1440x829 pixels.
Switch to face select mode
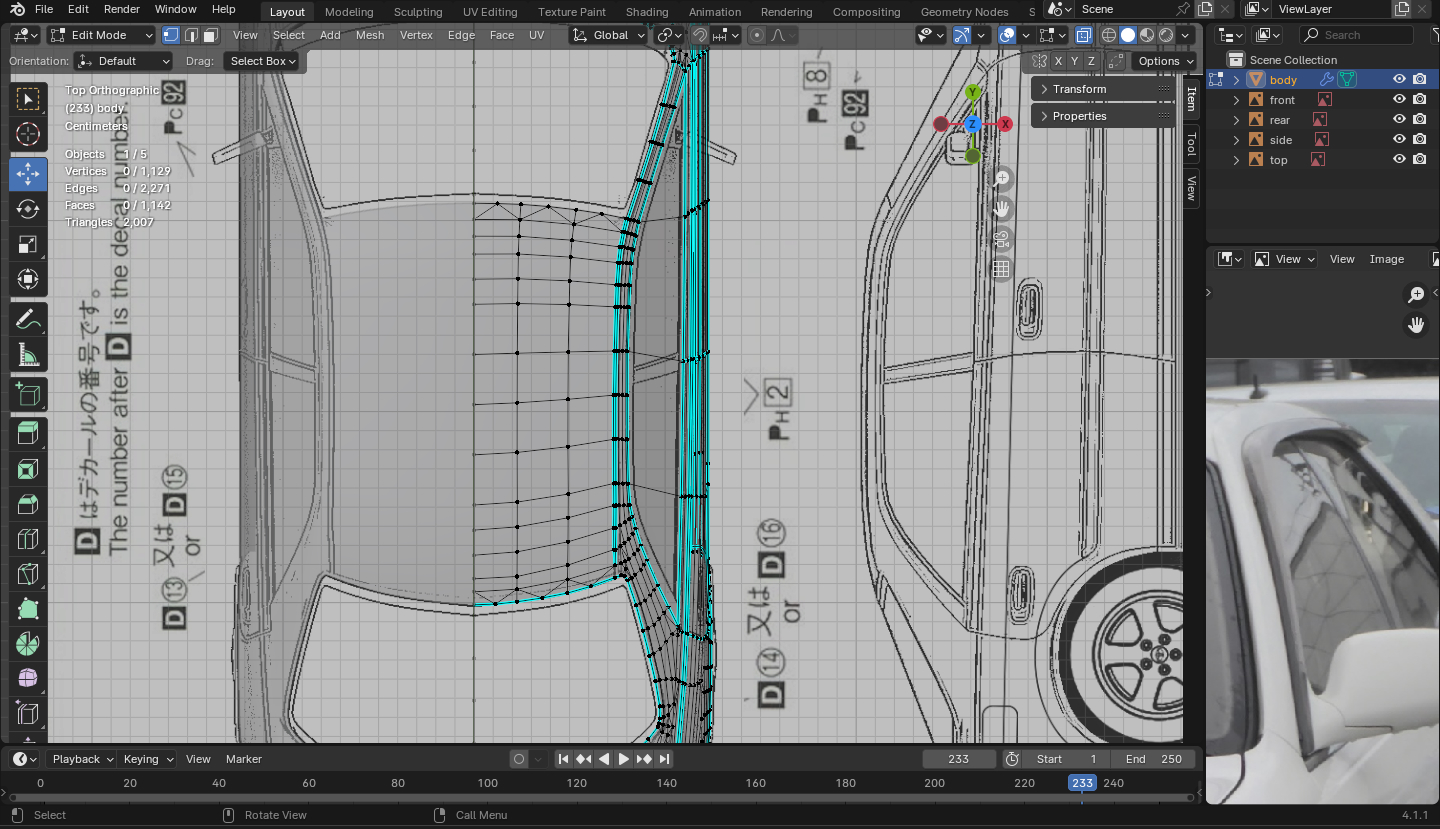(x=210, y=35)
